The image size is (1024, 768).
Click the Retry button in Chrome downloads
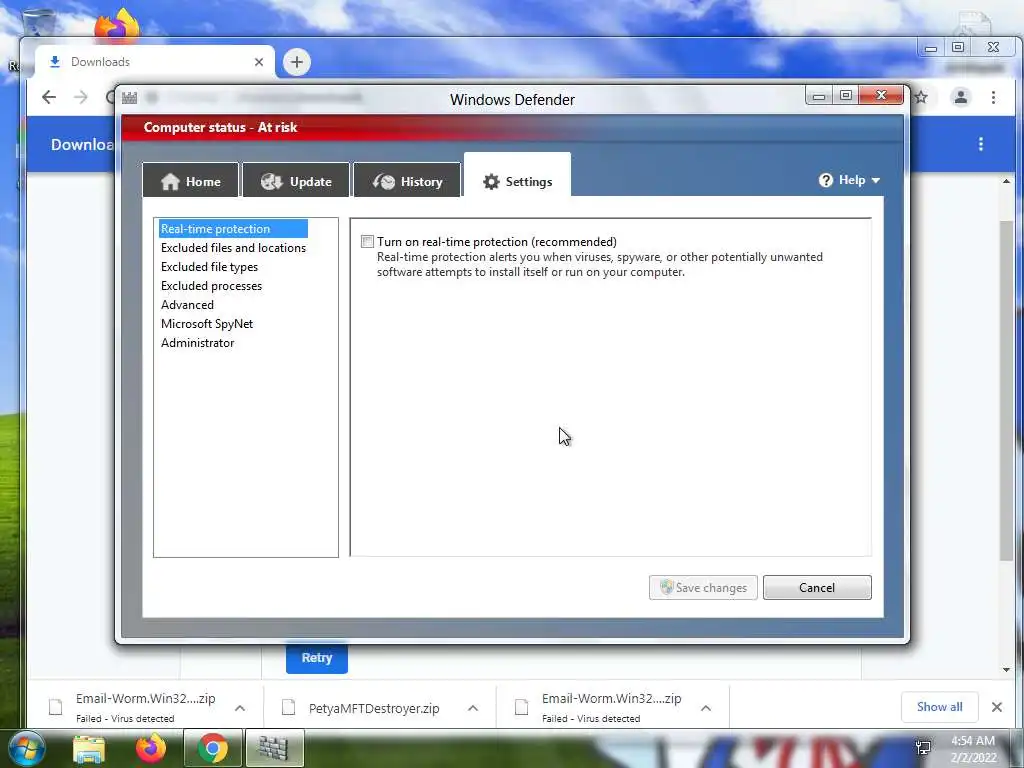coord(317,658)
